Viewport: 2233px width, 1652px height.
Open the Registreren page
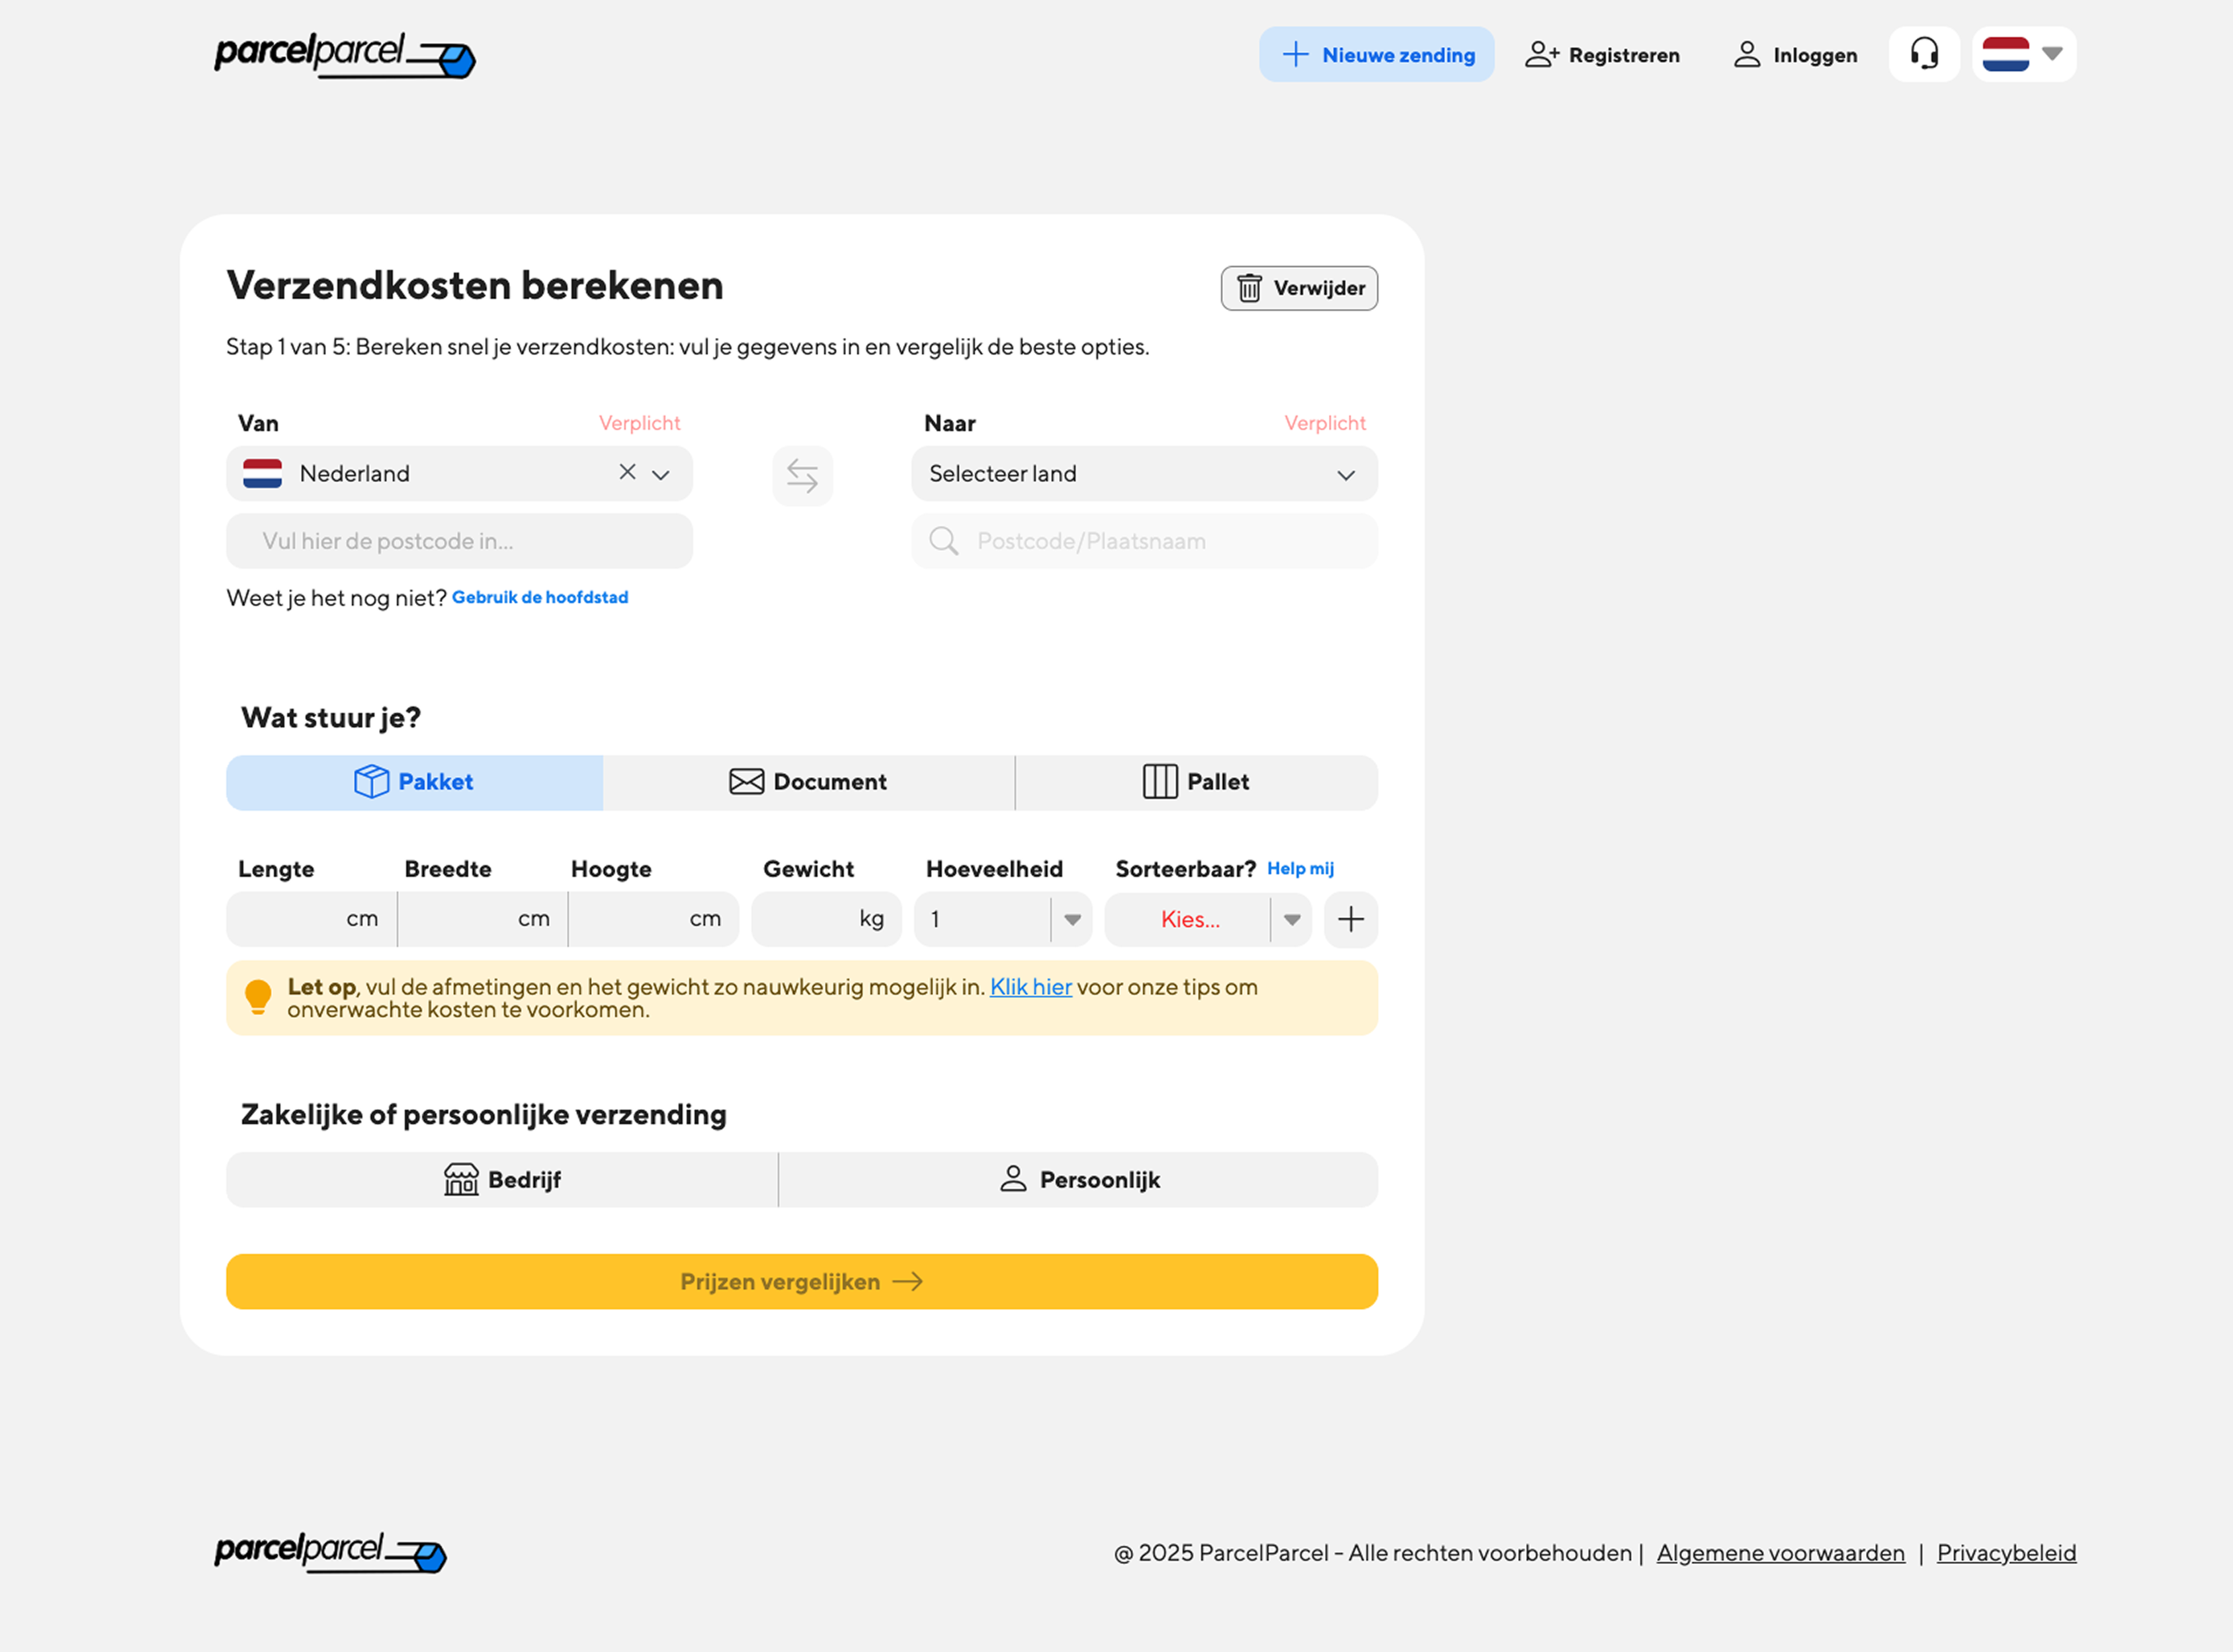pos(1602,54)
